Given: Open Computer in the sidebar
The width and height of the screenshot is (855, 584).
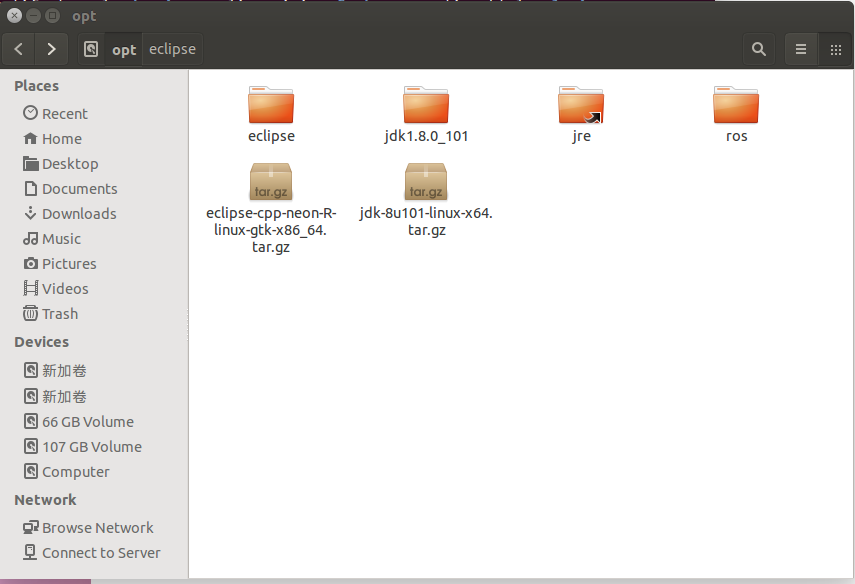Looking at the screenshot, I should point(94,472).
